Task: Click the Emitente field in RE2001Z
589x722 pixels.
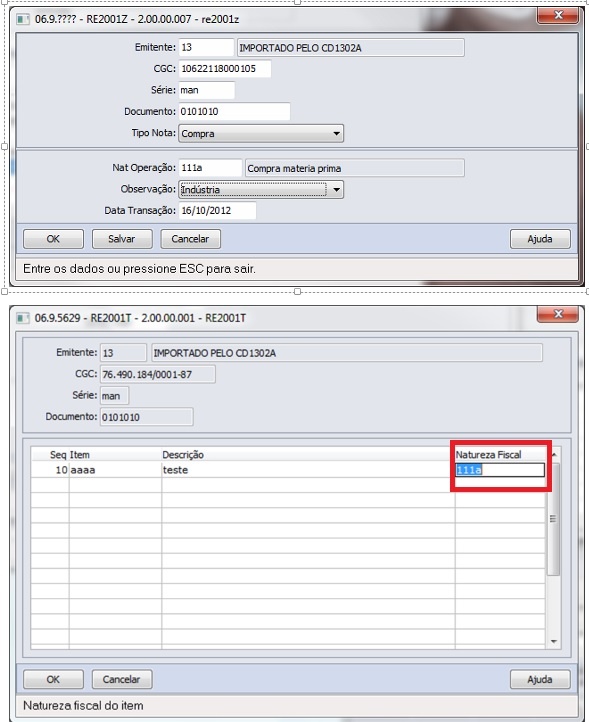Action: coord(206,47)
